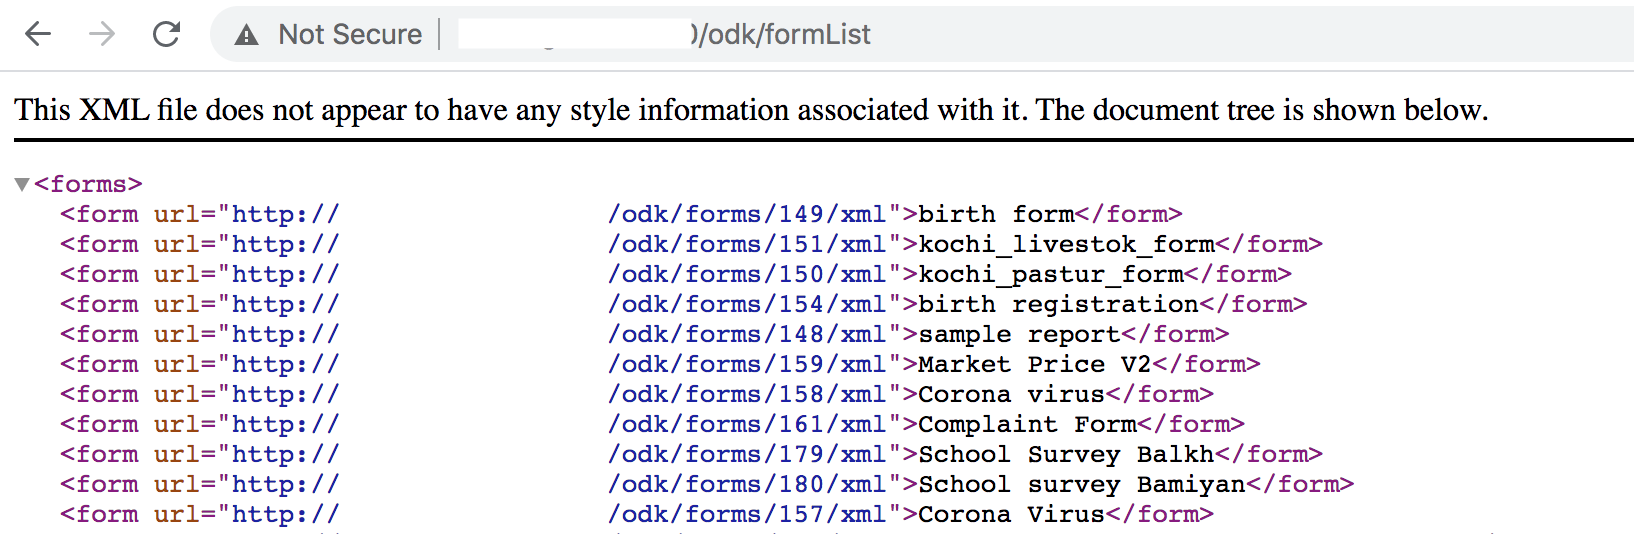
Task: Click the Not Secure warning triangle icon
Action: click(x=246, y=35)
